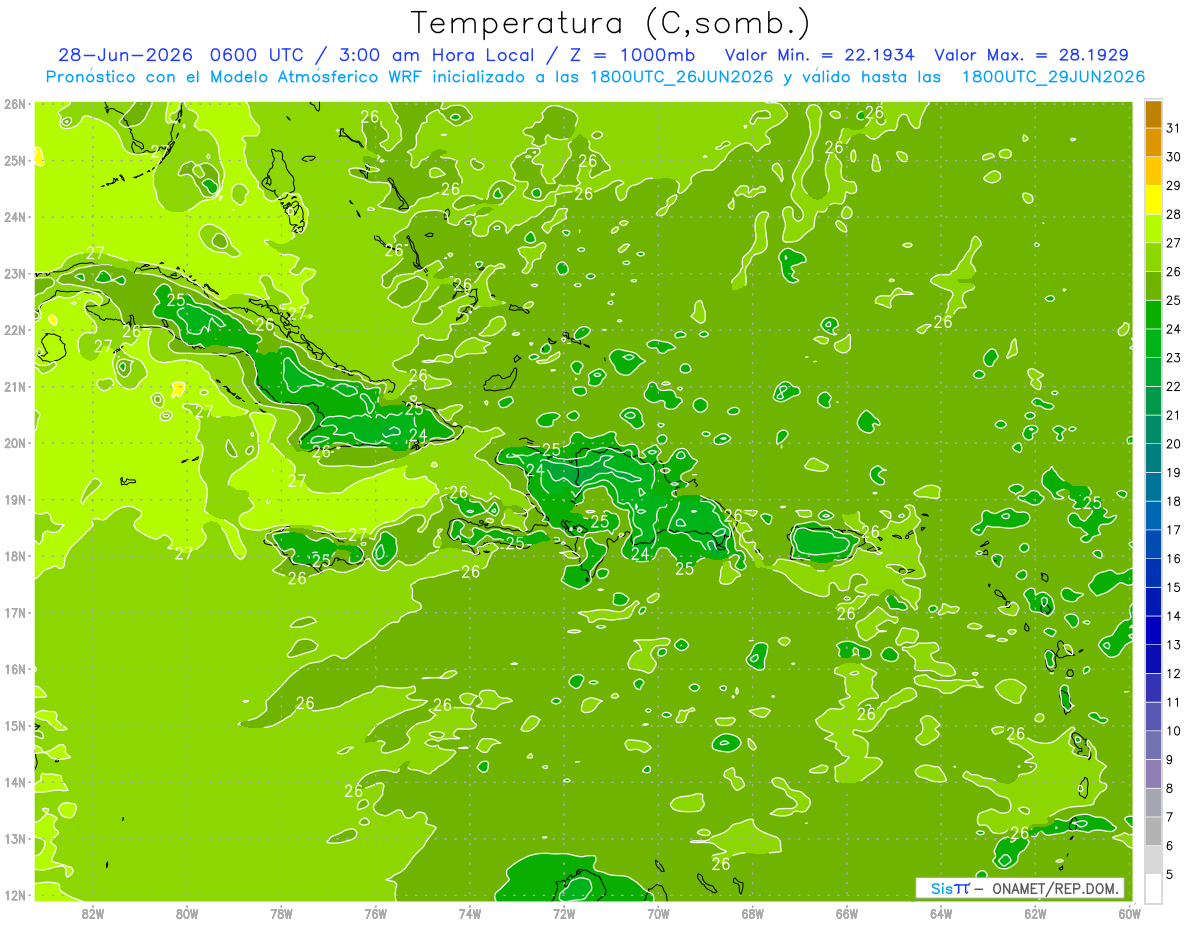Click the 68W longitude axis label

[x=753, y=913]
